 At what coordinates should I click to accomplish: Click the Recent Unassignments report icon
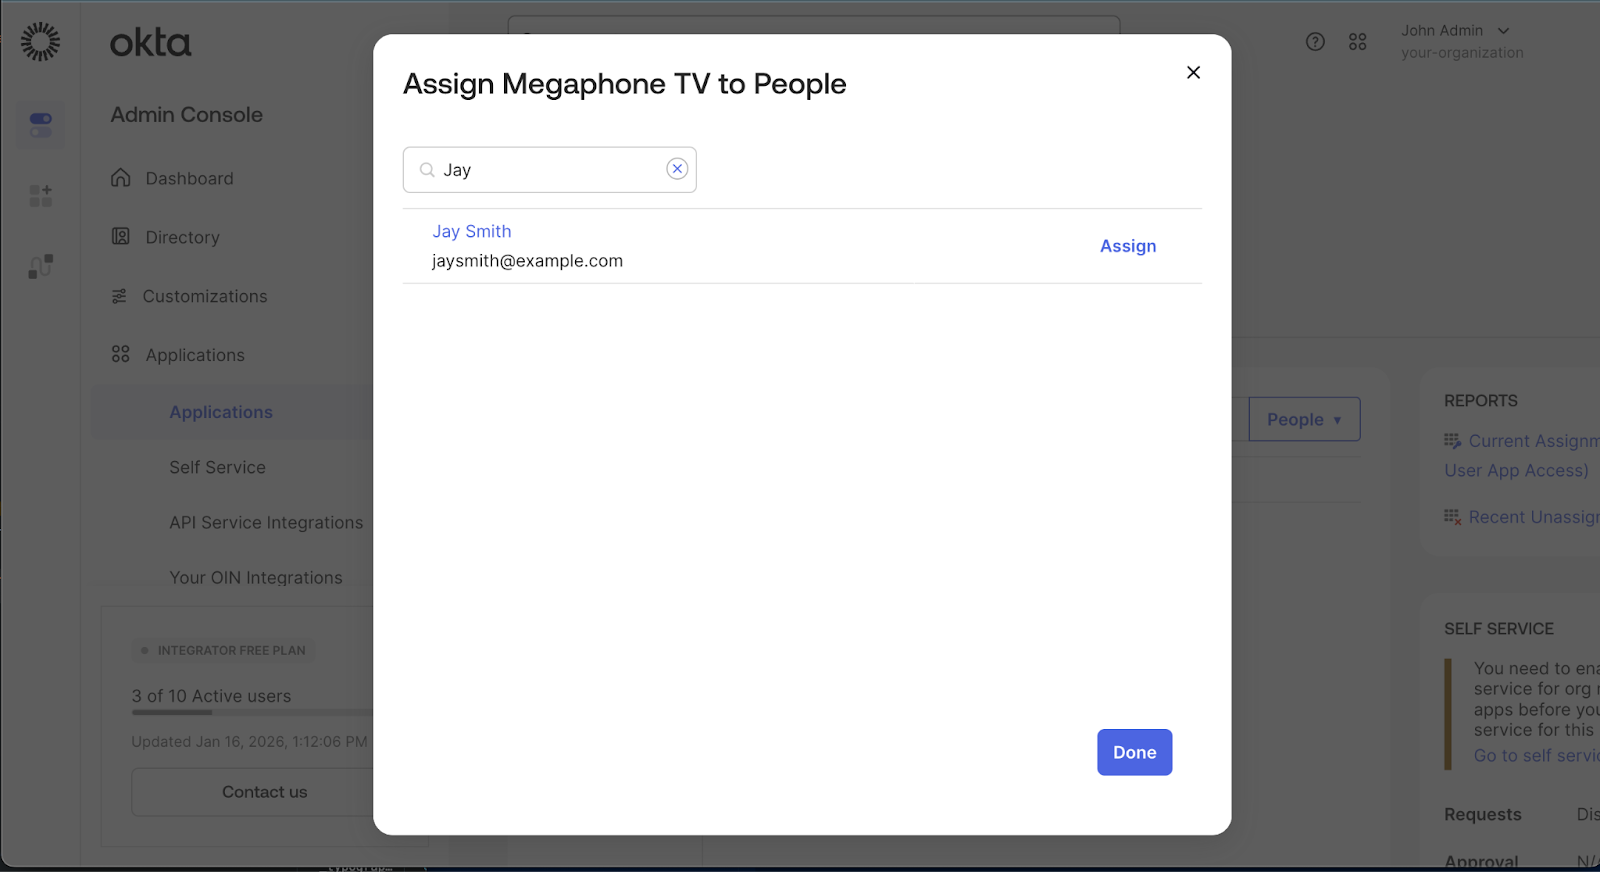1453,517
